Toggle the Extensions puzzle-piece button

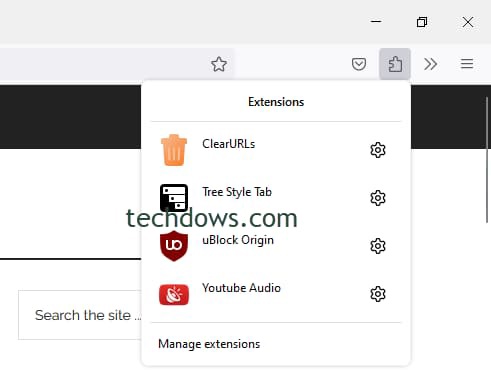(395, 64)
